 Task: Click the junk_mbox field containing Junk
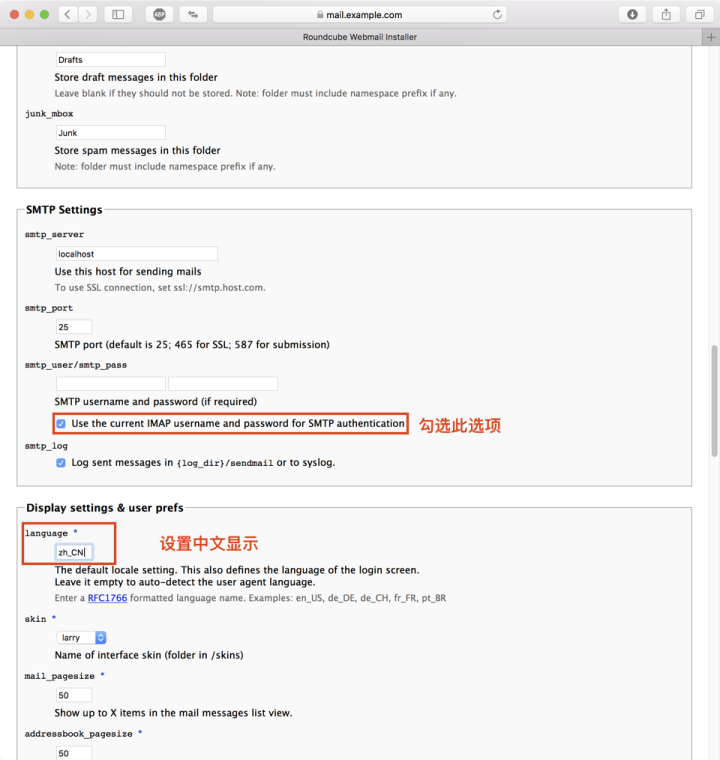[x=110, y=133]
